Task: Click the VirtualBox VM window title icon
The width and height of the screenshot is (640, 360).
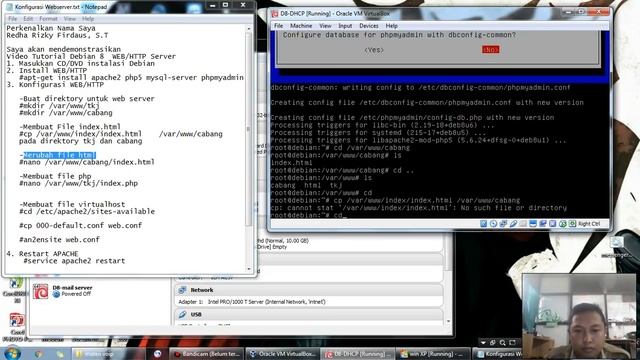Action: pyautogui.click(x=275, y=13)
